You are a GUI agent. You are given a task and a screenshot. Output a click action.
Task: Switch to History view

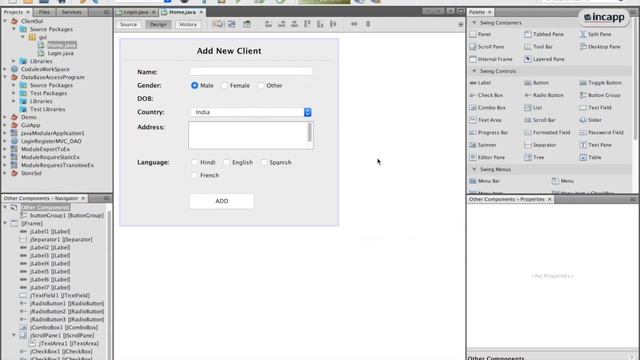click(188, 24)
